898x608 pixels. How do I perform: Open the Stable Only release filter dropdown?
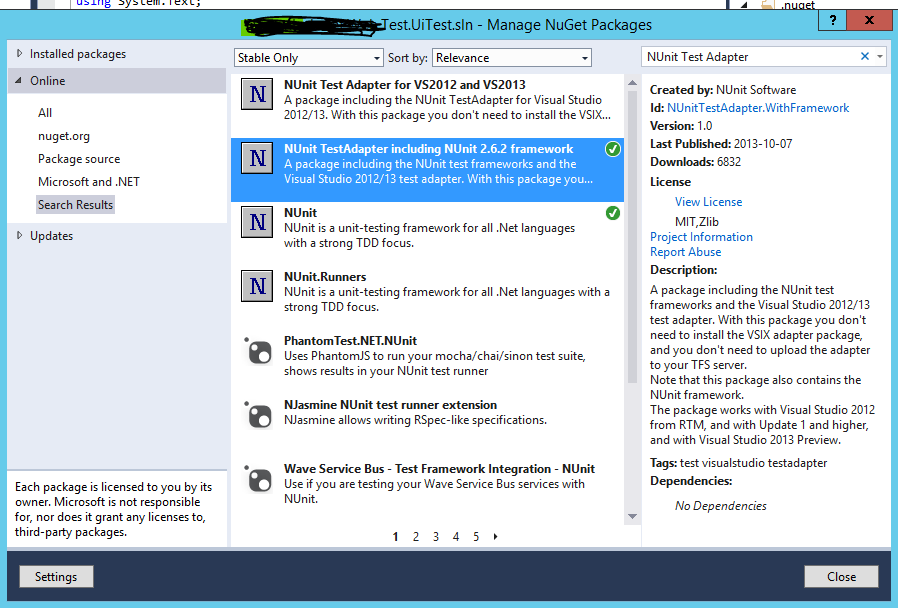[x=308, y=58]
